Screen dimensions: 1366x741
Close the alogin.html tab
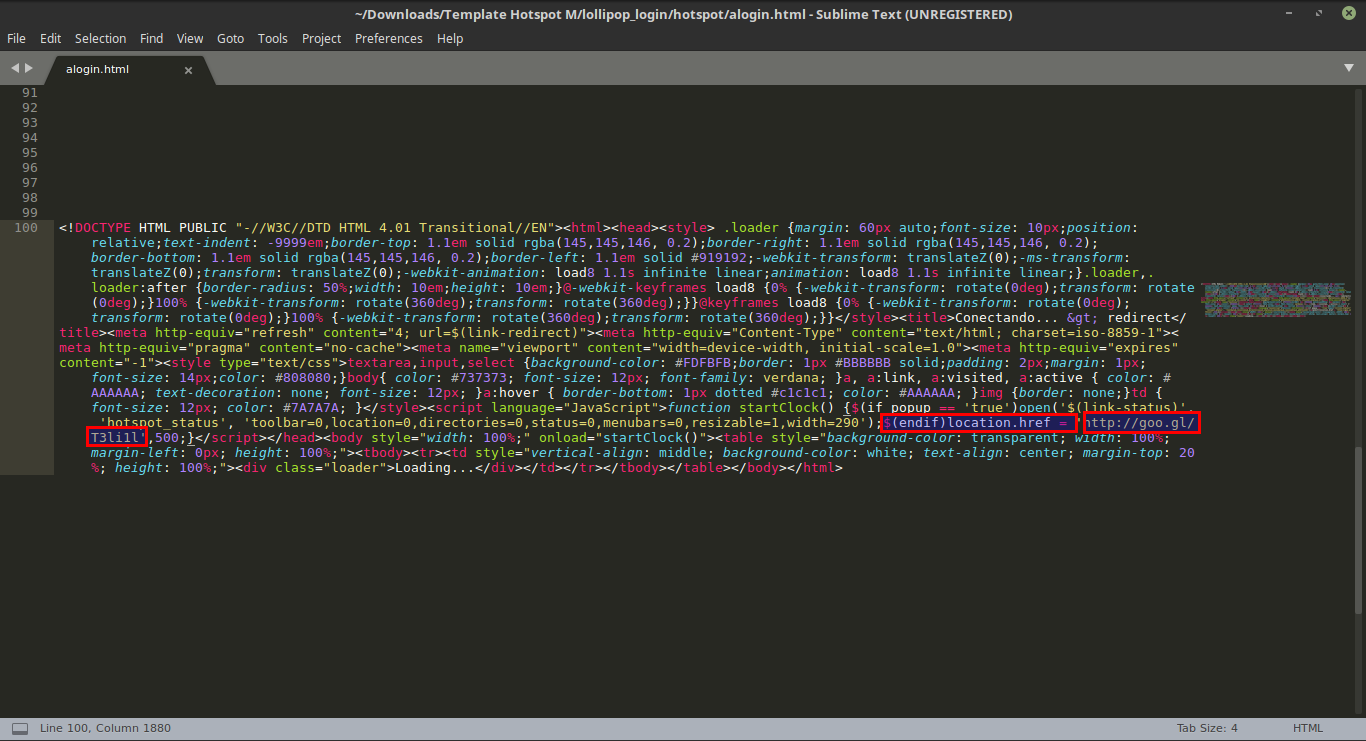coord(188,70)
